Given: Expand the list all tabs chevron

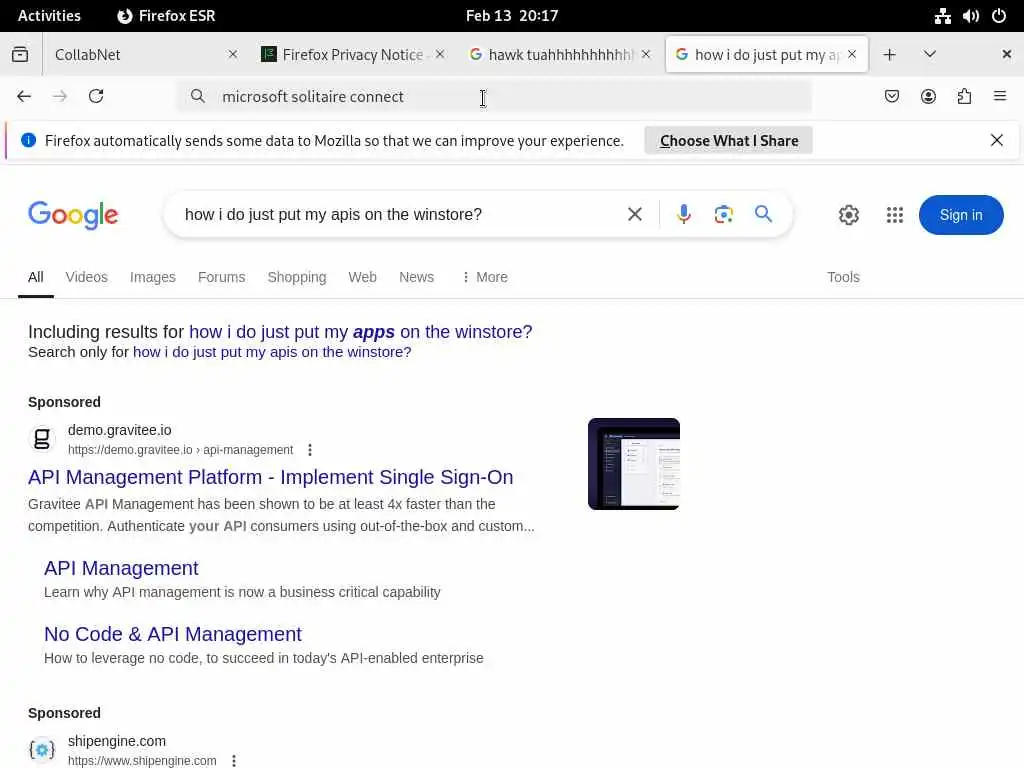Looking at the screenshot, I should [x=930, y=54].
